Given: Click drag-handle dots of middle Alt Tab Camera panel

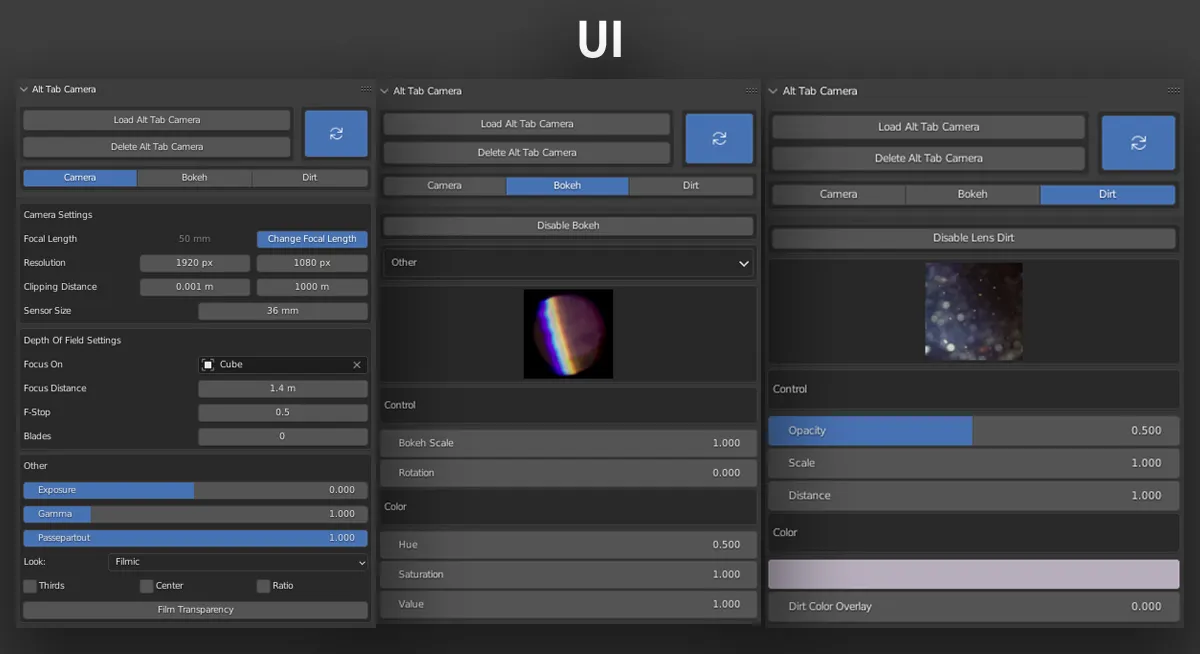Looking at the screenshot, I should [x=751, y=91].
